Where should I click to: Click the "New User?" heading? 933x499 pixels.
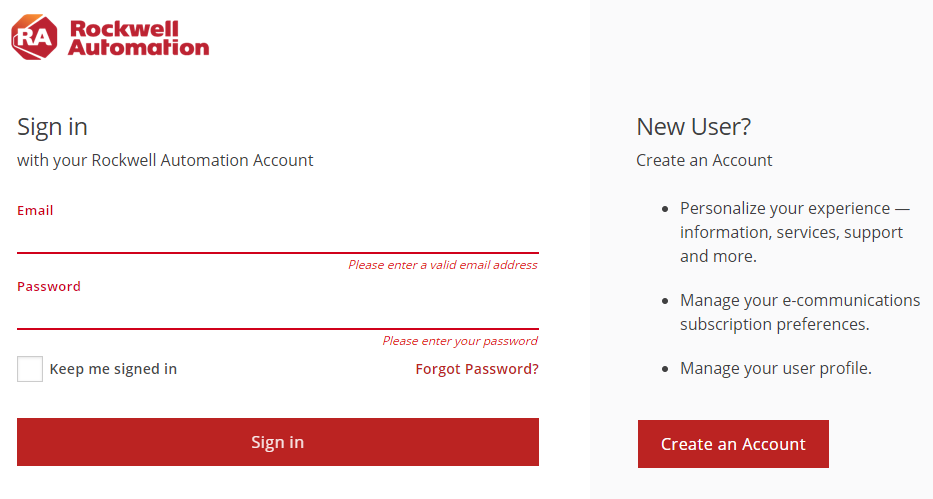click(x=693, y=127)
